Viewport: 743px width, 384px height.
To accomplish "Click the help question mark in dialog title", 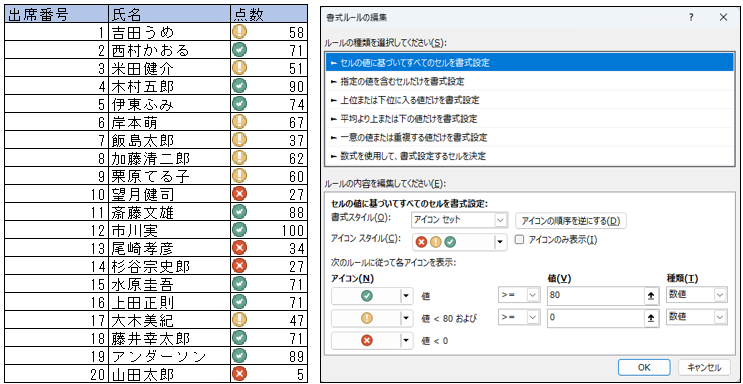I will click(691, 18).
